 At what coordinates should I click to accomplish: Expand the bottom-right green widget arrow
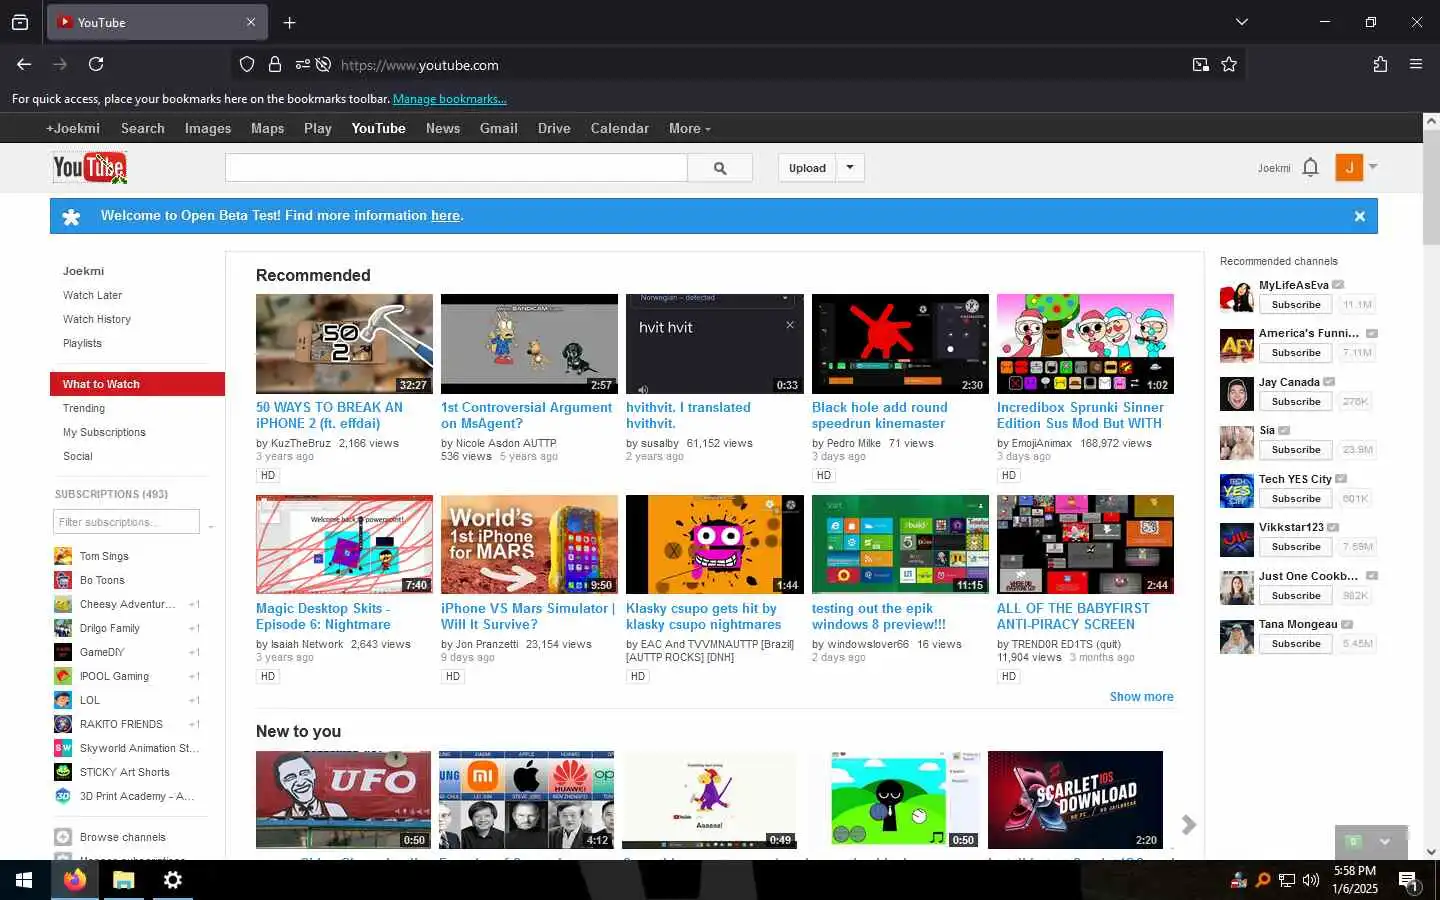coord(1385,842)
